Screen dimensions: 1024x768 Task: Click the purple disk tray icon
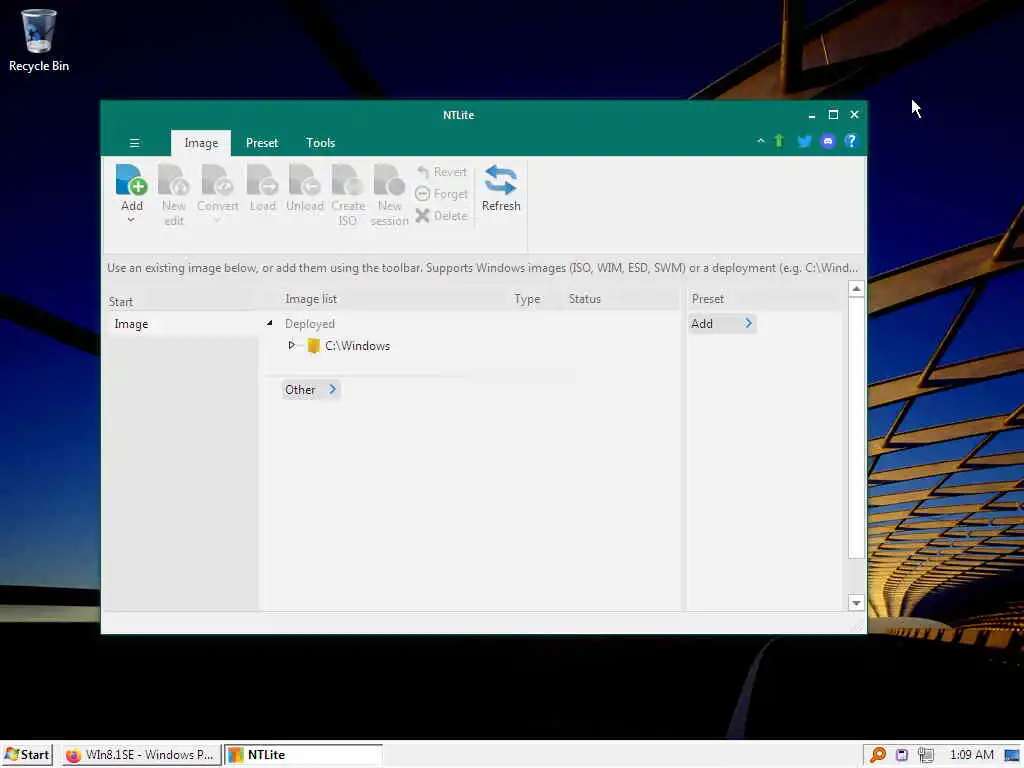(902, 755)
